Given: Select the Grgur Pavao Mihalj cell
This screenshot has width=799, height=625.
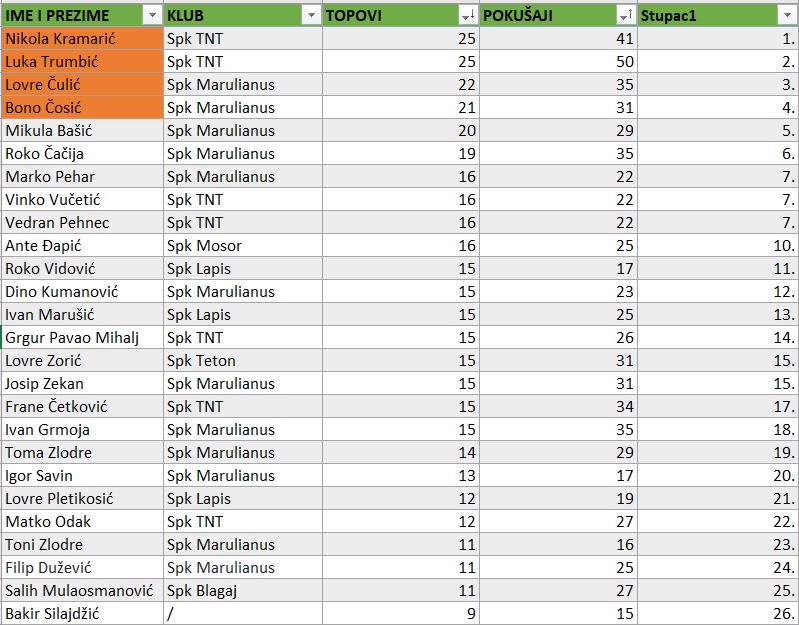Looking at the screenshot, I should [81, 337].
